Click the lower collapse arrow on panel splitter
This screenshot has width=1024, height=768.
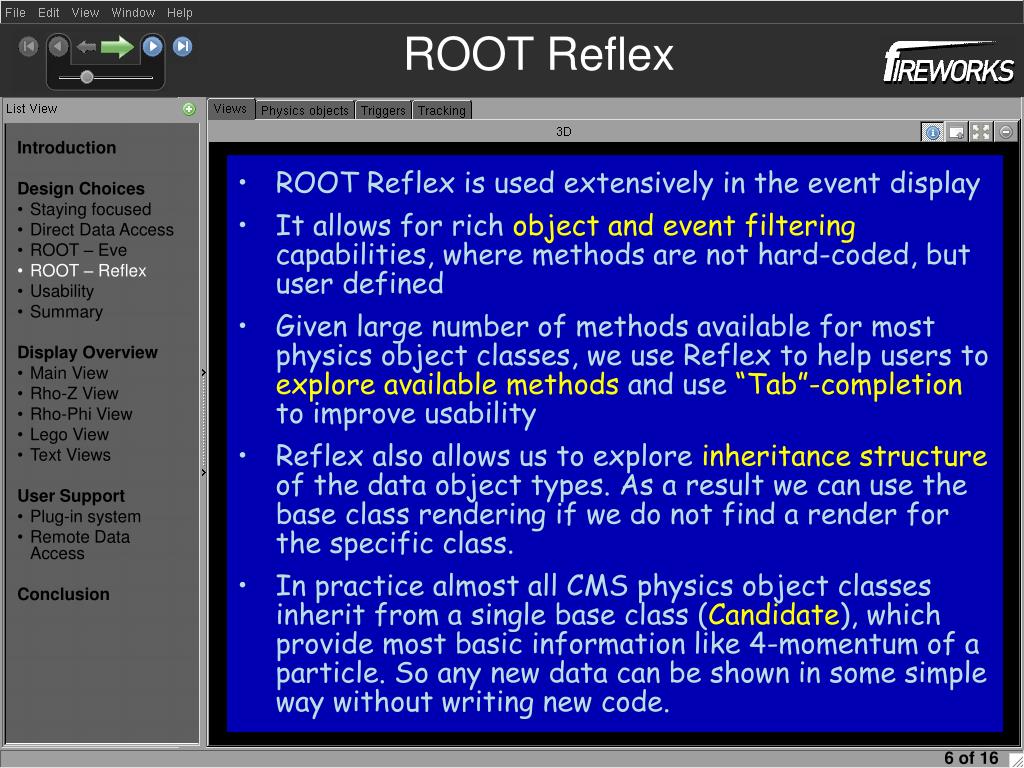pyautogui.click(x=204, y=472)
